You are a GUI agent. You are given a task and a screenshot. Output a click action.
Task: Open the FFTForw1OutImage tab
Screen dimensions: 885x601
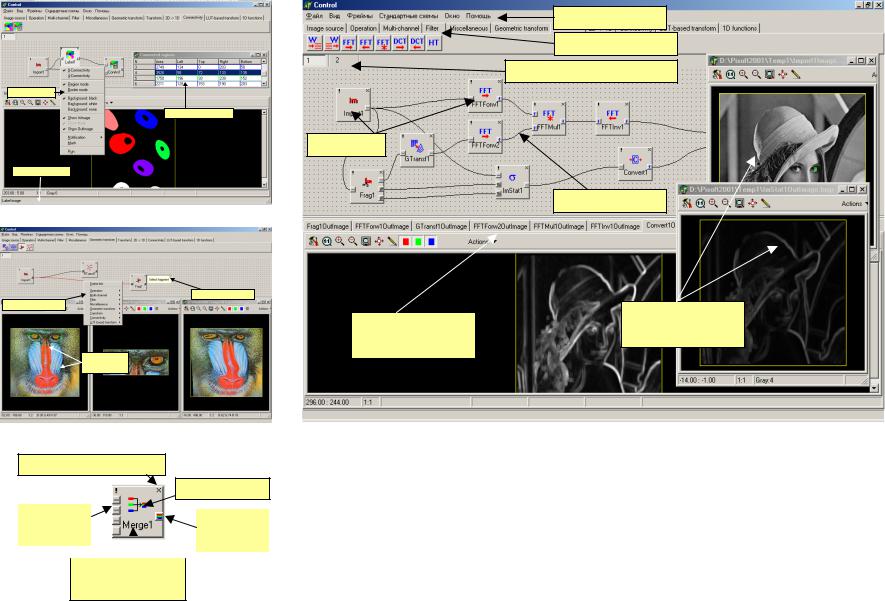click(382, 226)
